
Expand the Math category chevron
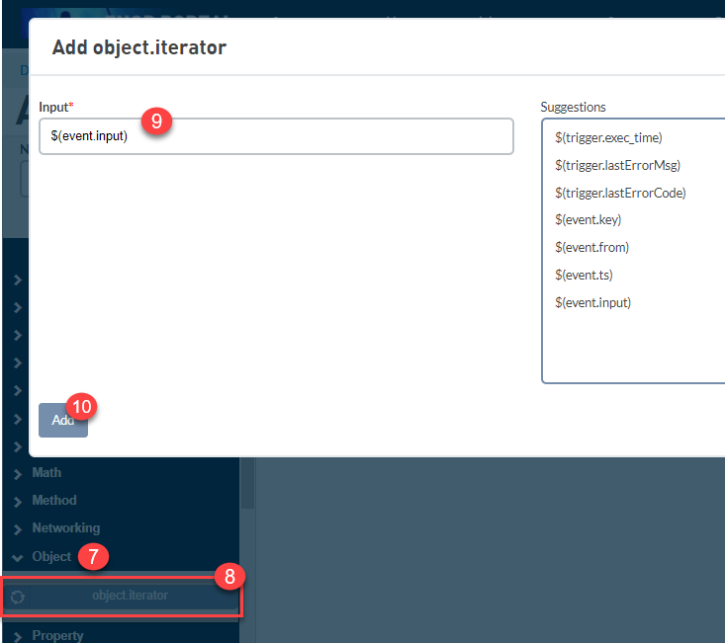(x=18, y=474)
